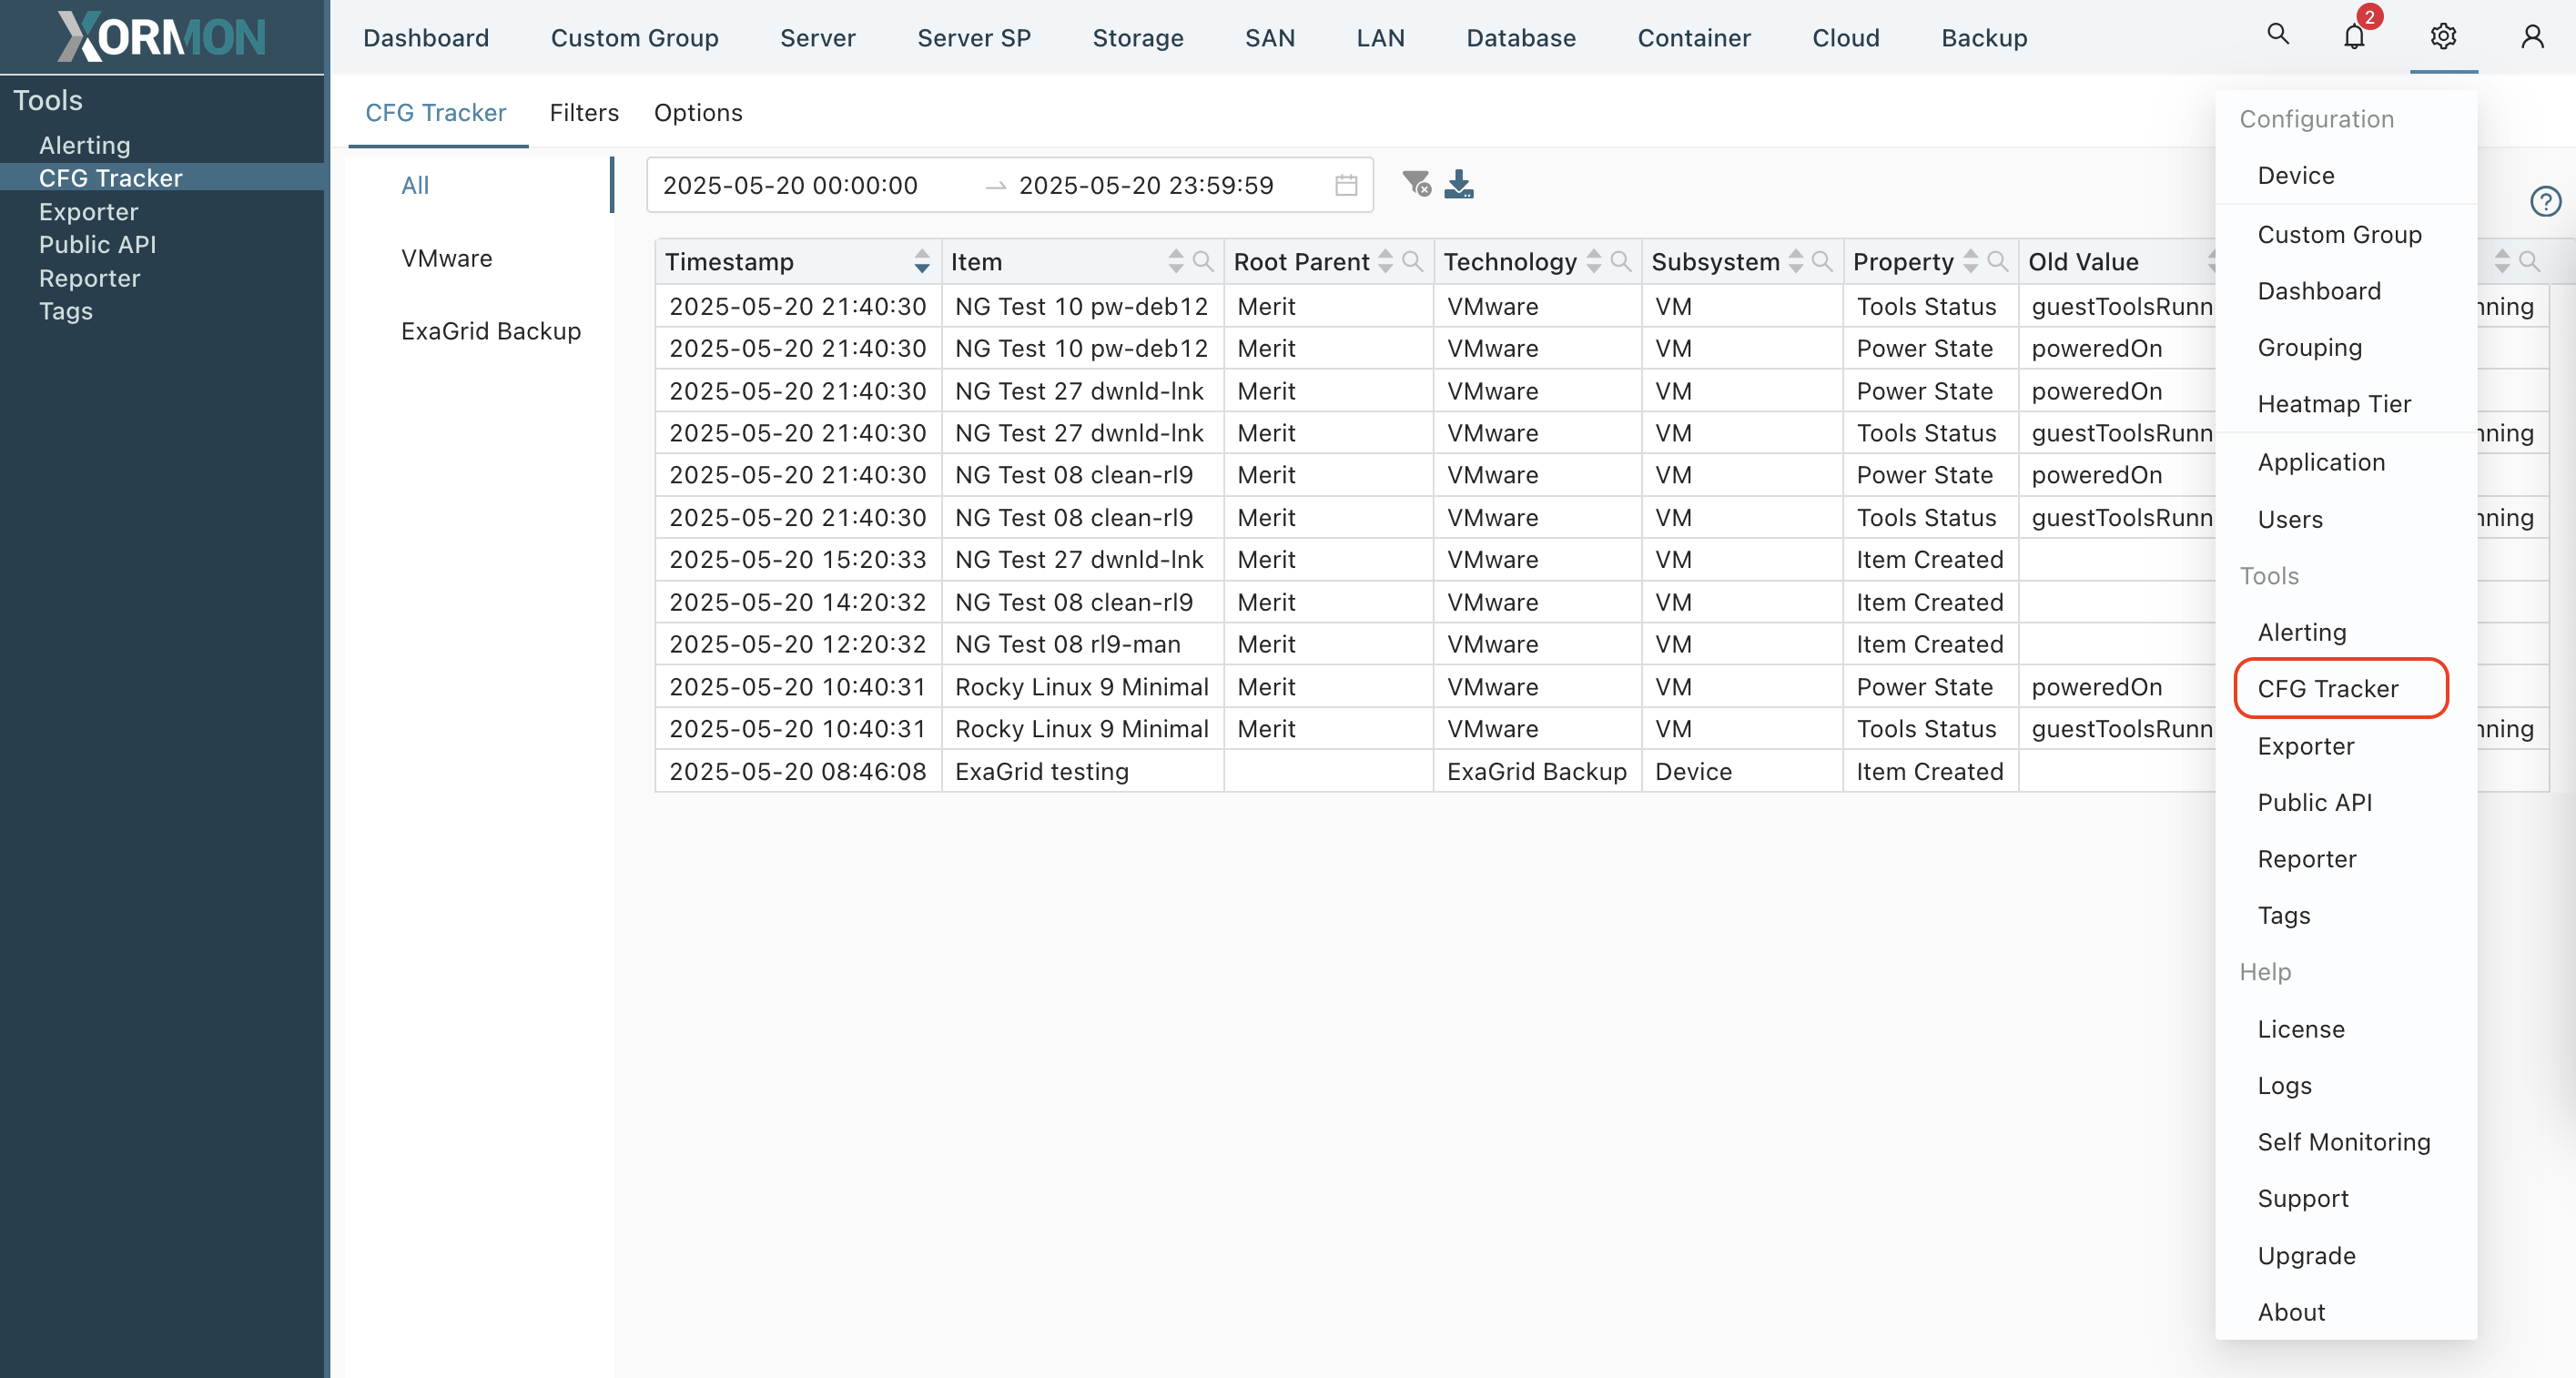Select Exporter in left Tools sidebar
2576x1378 pixels.
[x=89, y=212]
